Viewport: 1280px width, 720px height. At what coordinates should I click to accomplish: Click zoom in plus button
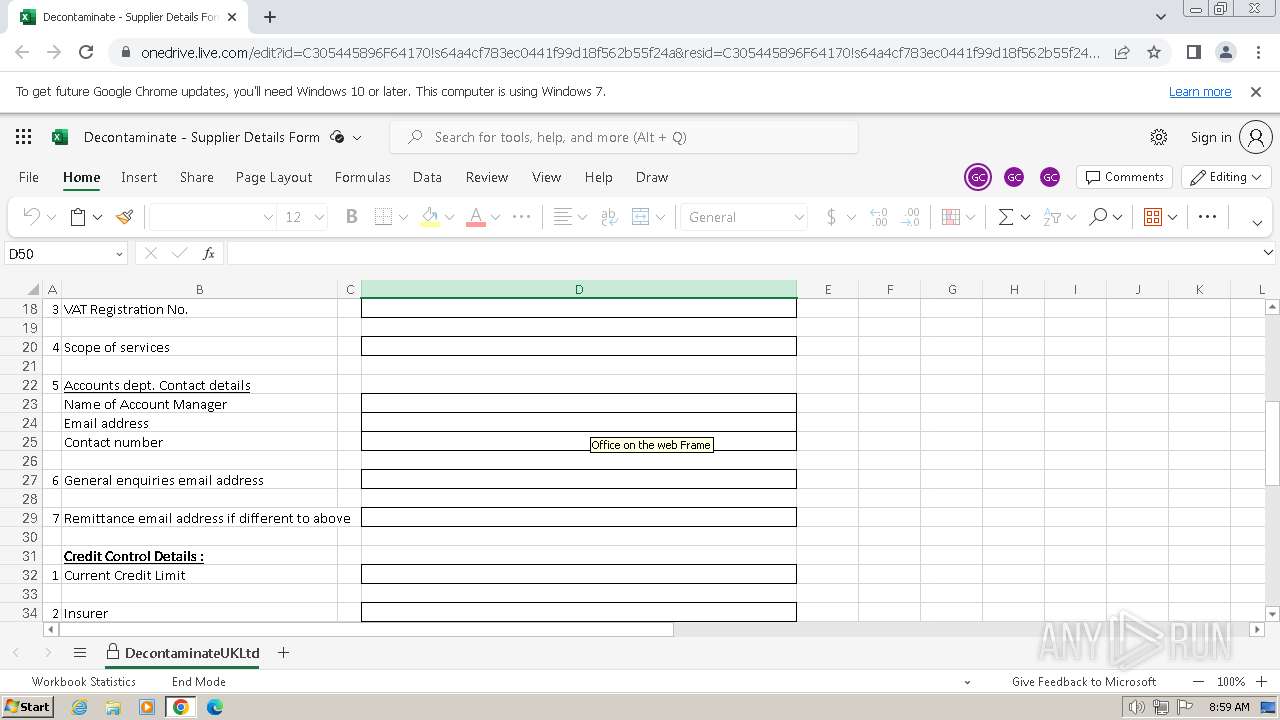click(1261, 682)
